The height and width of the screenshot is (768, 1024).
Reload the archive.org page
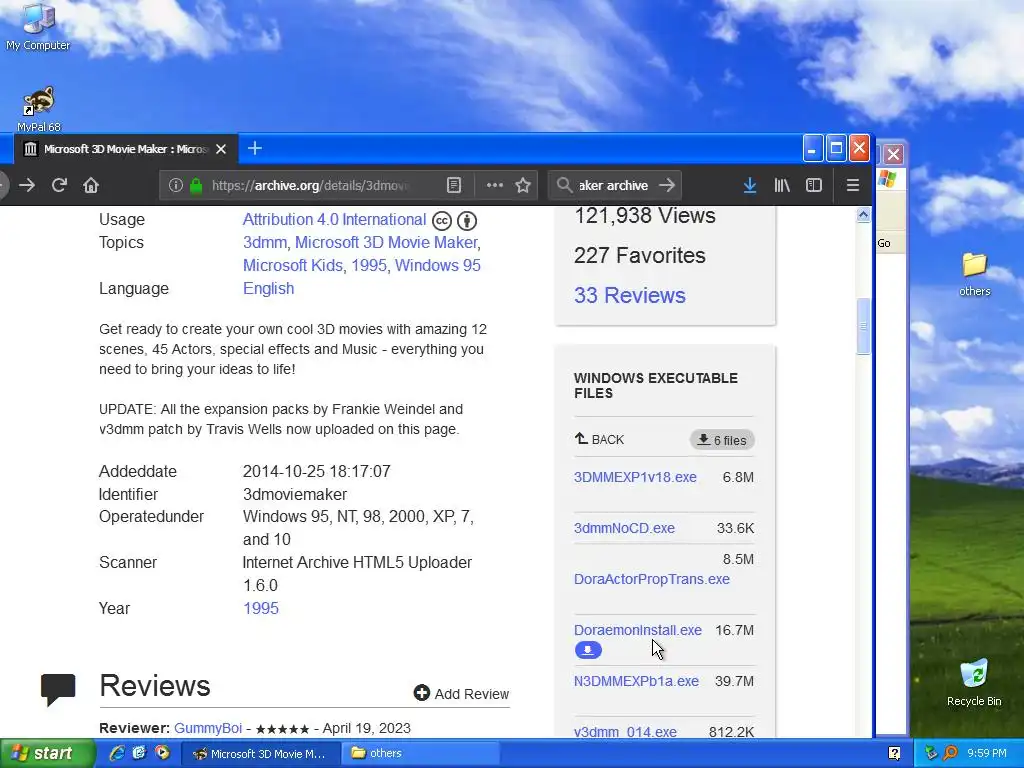coord(59,185)
